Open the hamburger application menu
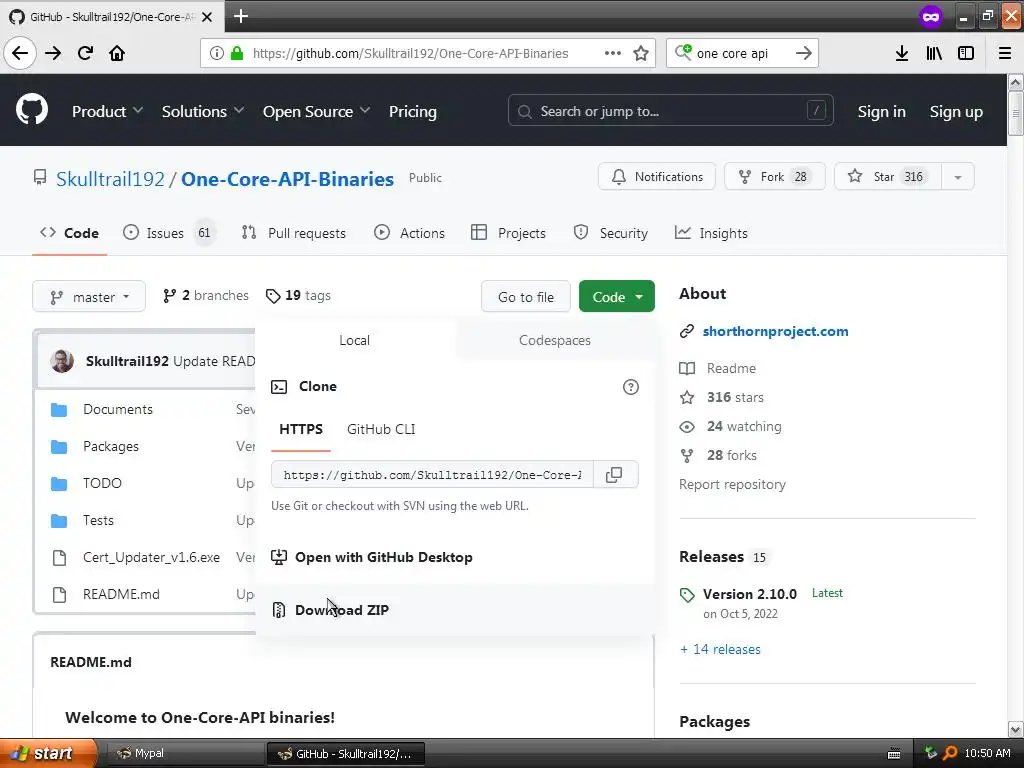Screen dimensions: 1024x768 [x=1004, y=53]
